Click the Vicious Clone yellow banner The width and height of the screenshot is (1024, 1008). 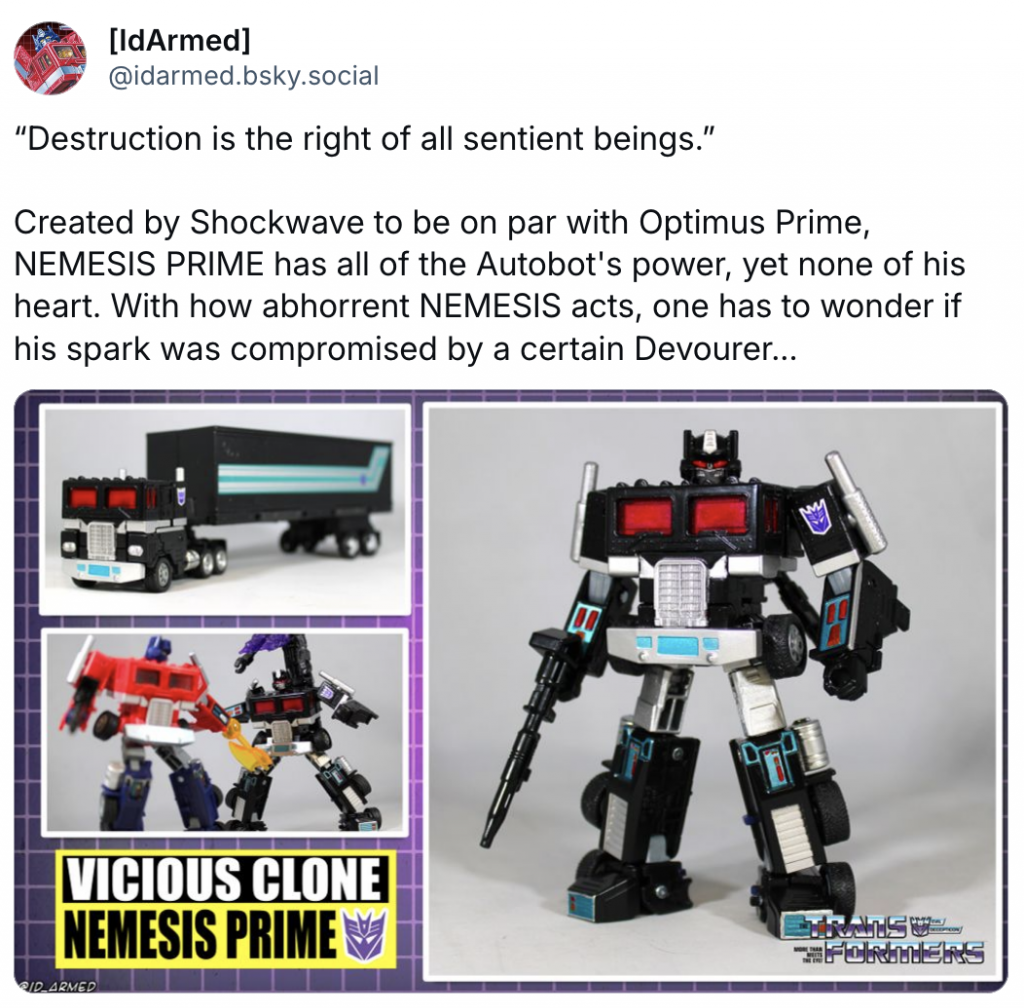[x=226, y=908]
